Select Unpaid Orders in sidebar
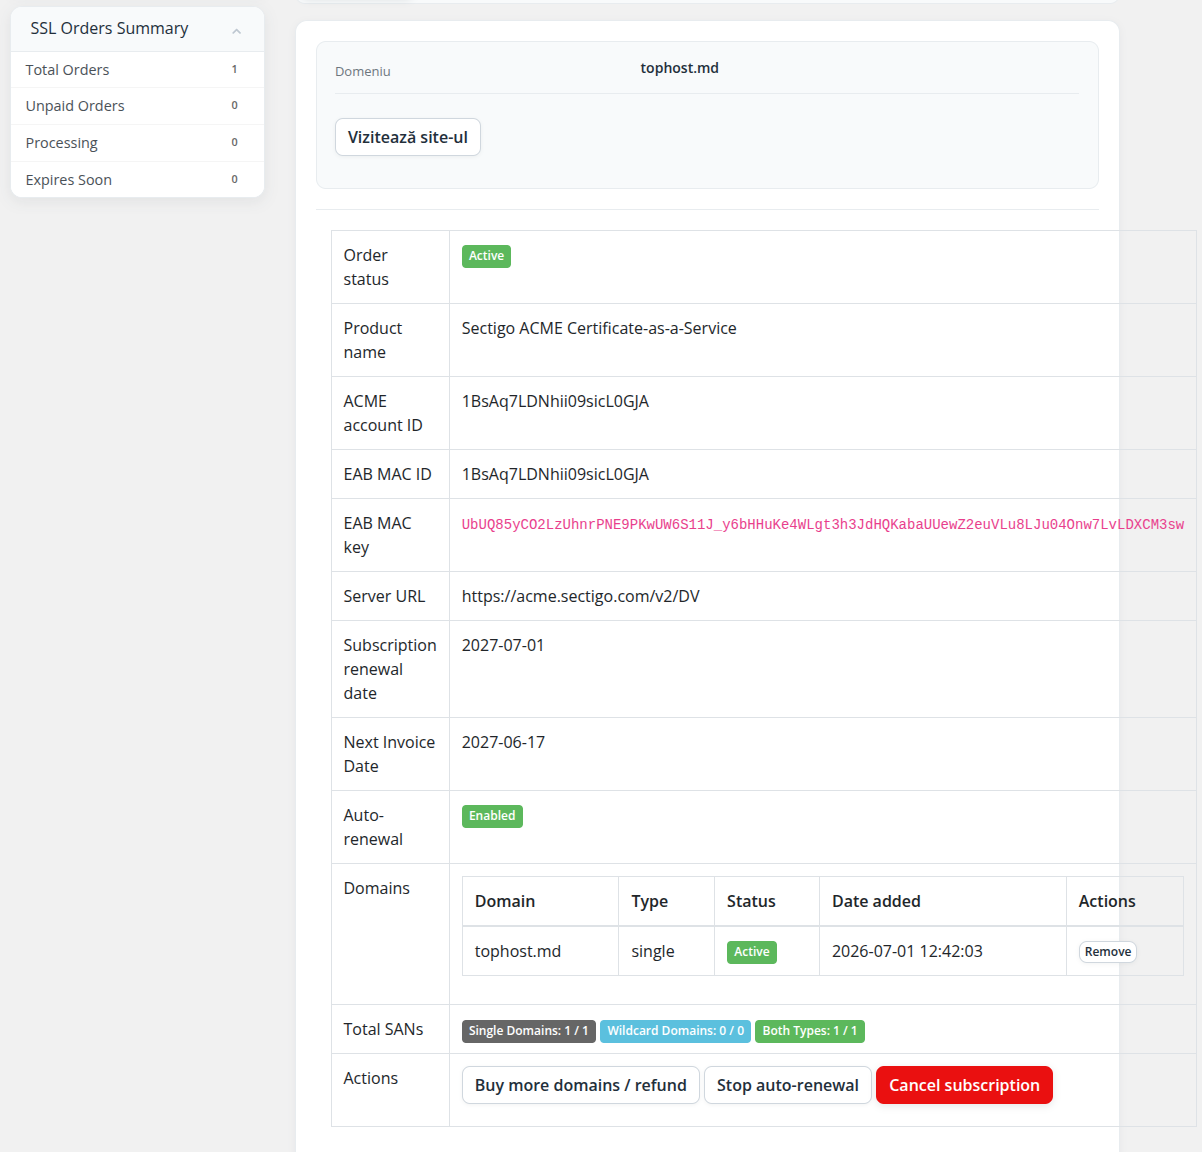Screen dimensions: 1202x1152 (x=137, y=106)
